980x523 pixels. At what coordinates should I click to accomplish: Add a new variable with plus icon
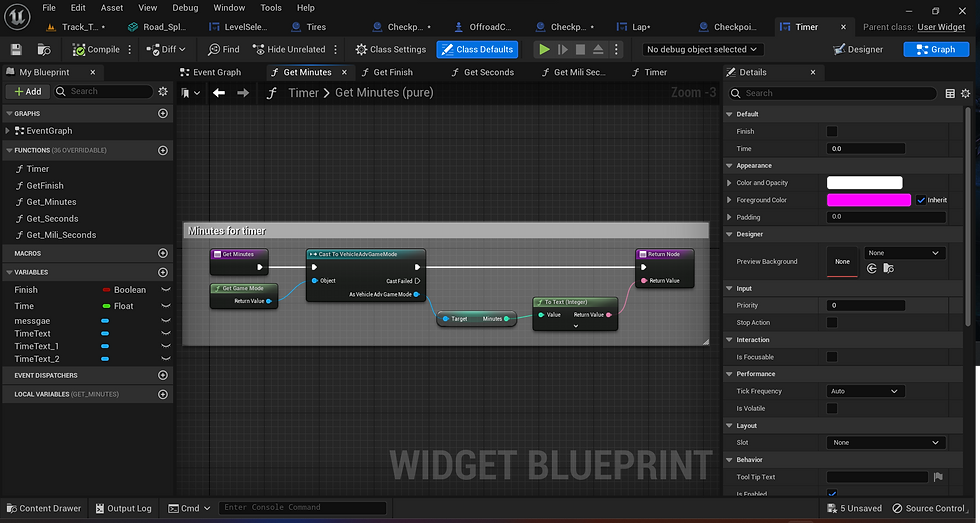click(x=163, y=272)
